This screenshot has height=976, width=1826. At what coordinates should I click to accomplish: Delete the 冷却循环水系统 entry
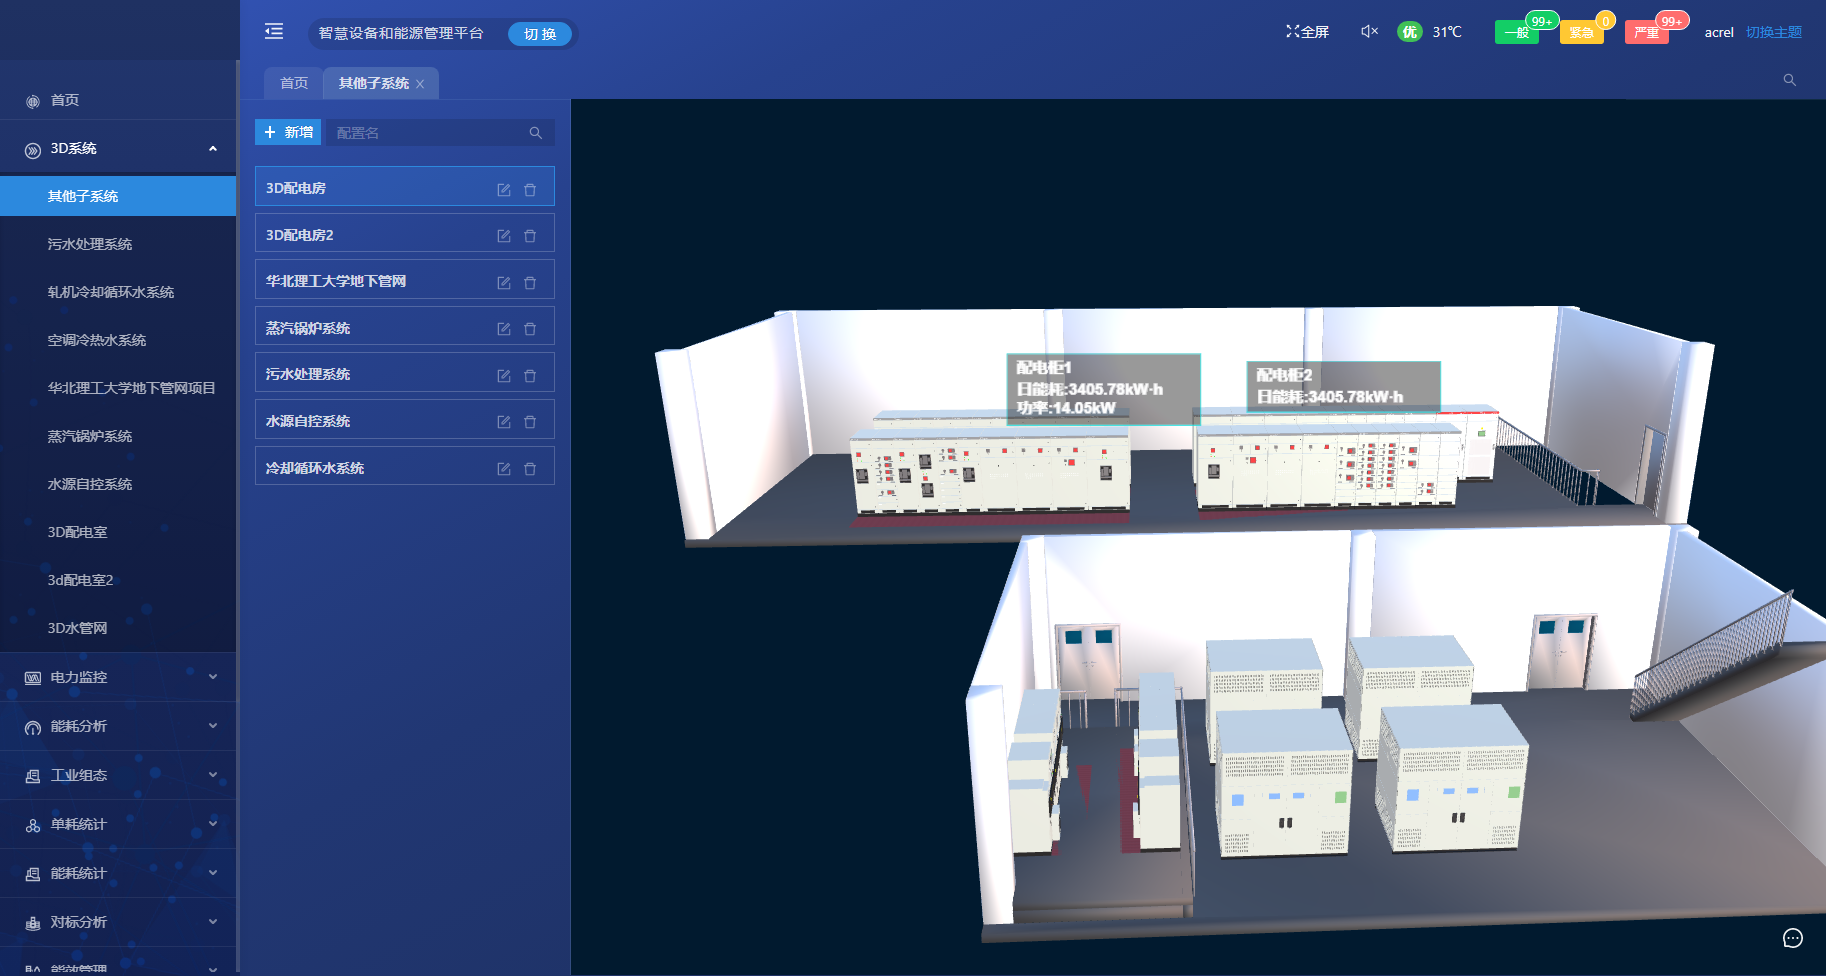click(x=530, y=469)
